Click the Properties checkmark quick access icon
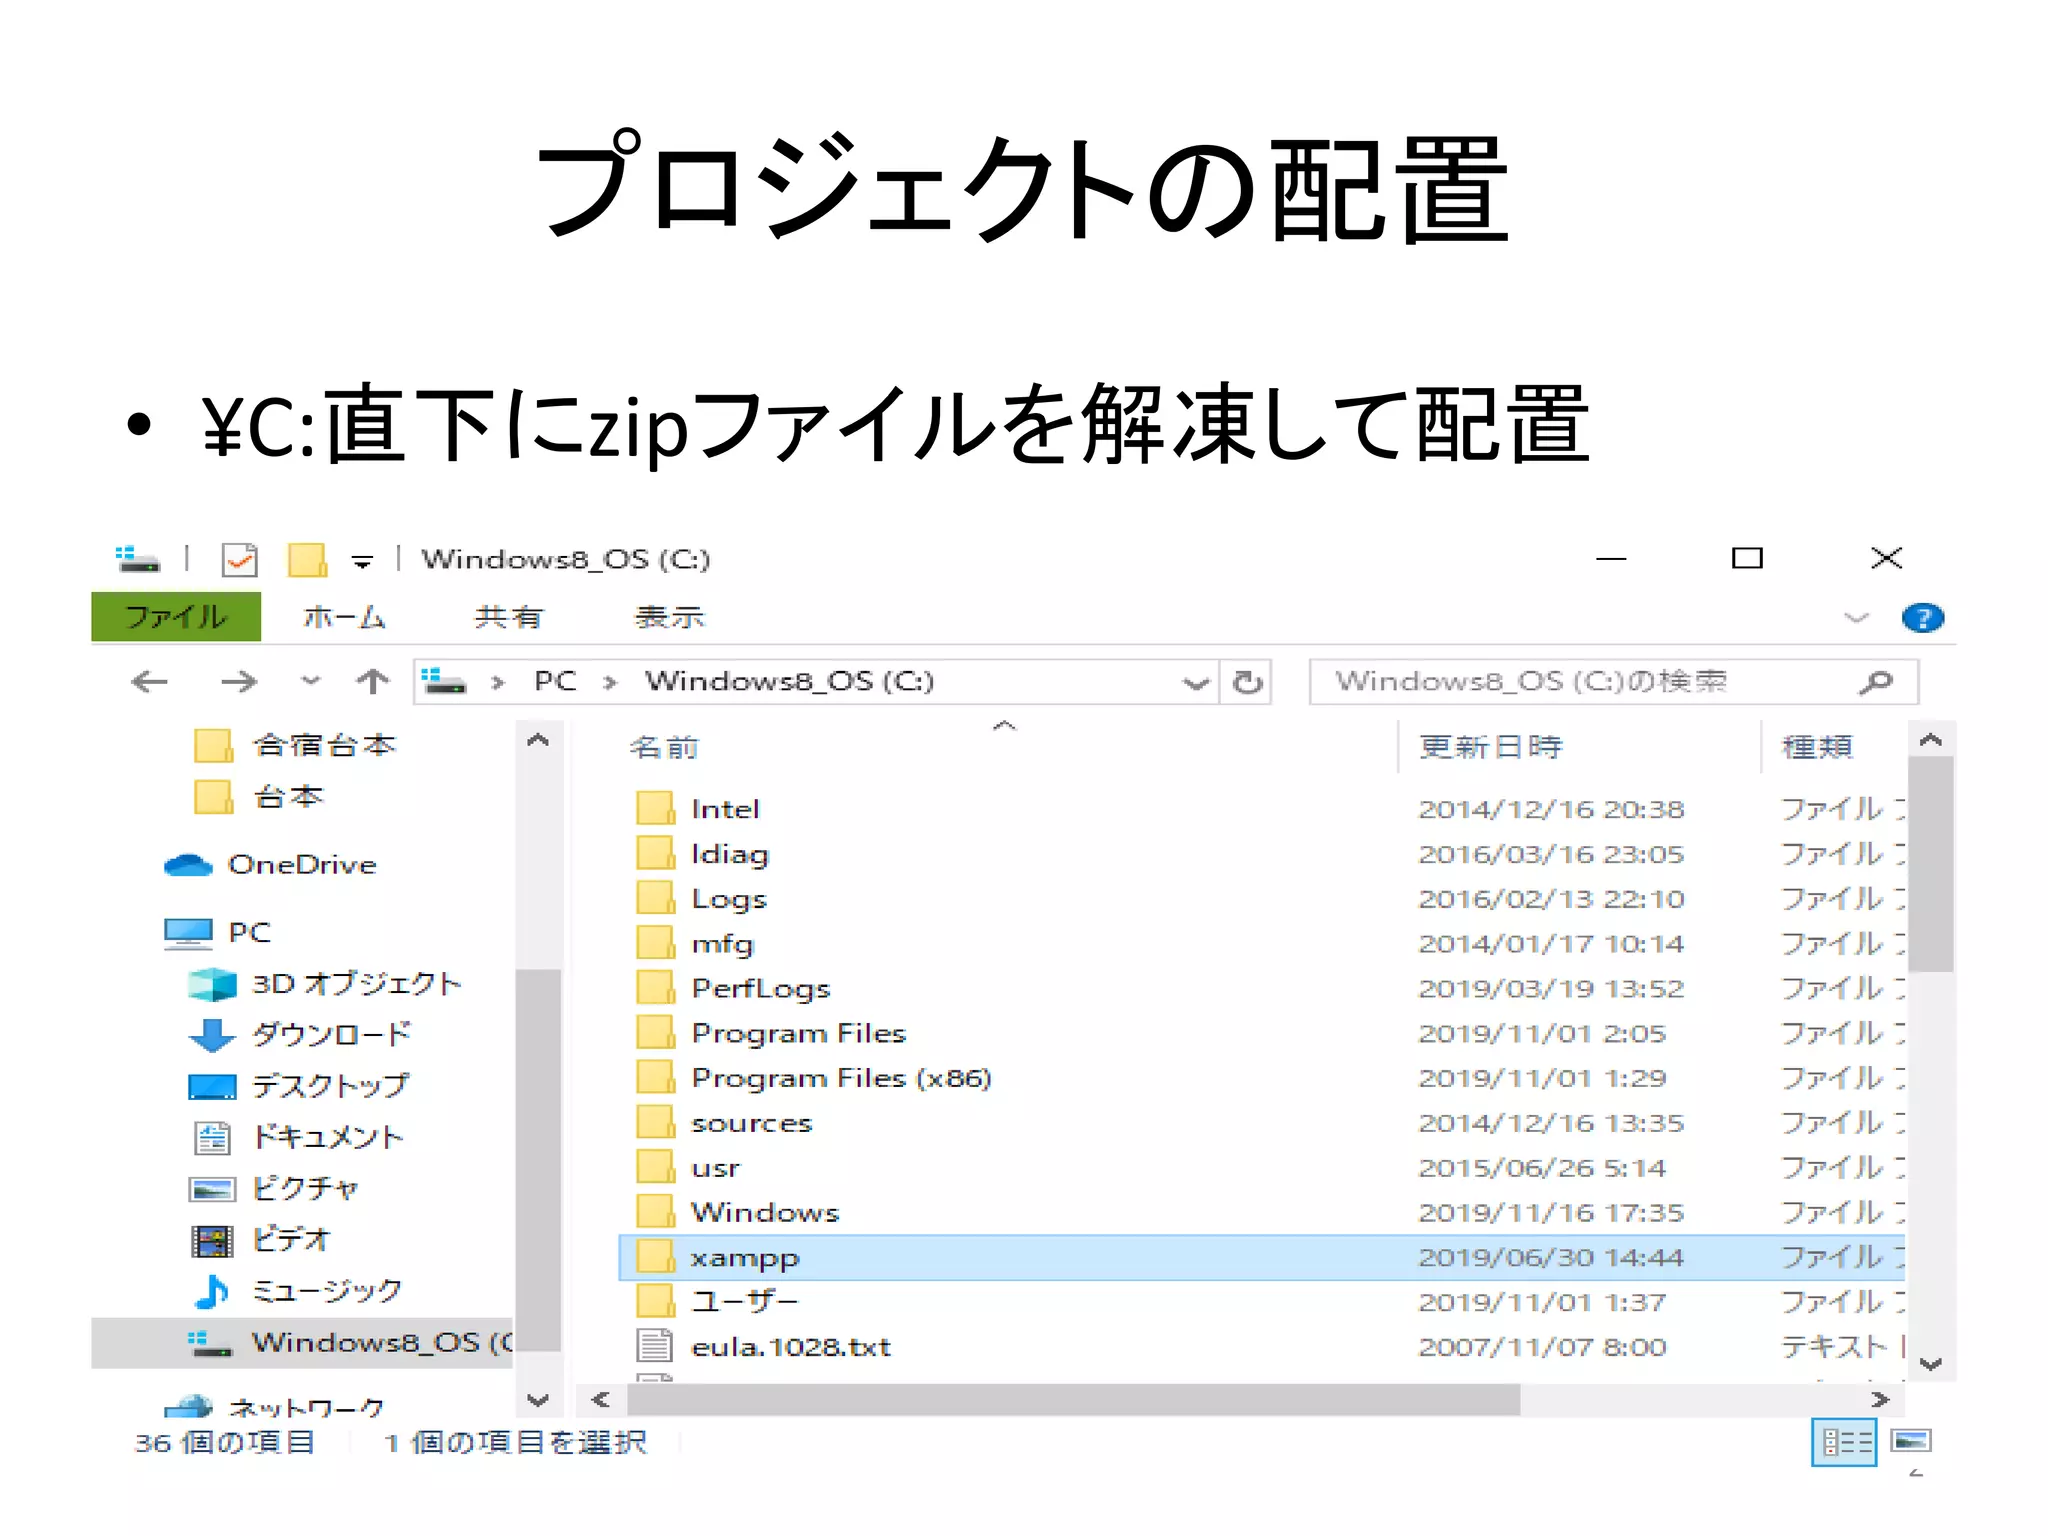Viewport: 2048px width, 1536px height. pos(240,560)
